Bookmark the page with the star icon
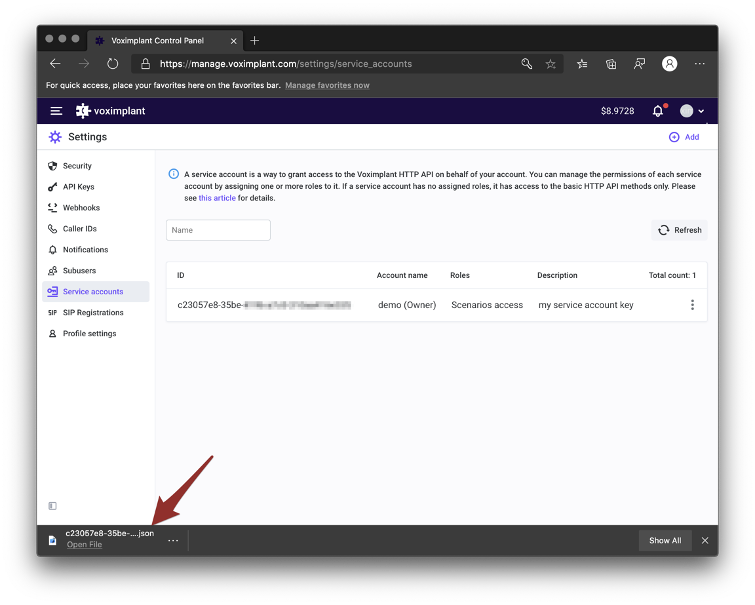 point(550,64)
